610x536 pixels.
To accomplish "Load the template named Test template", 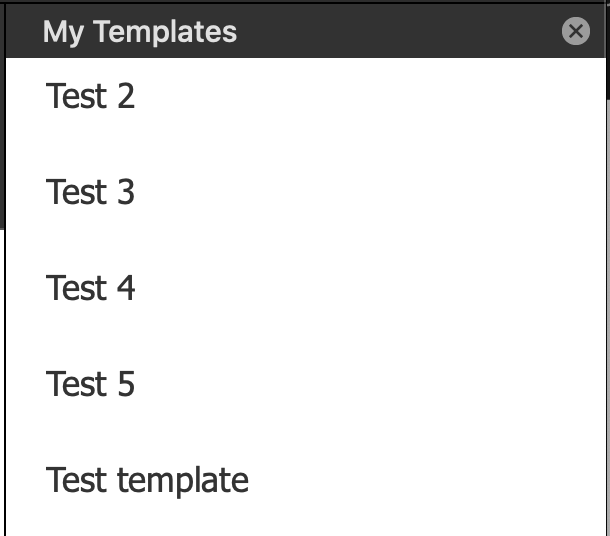I will tap(147, 481).
